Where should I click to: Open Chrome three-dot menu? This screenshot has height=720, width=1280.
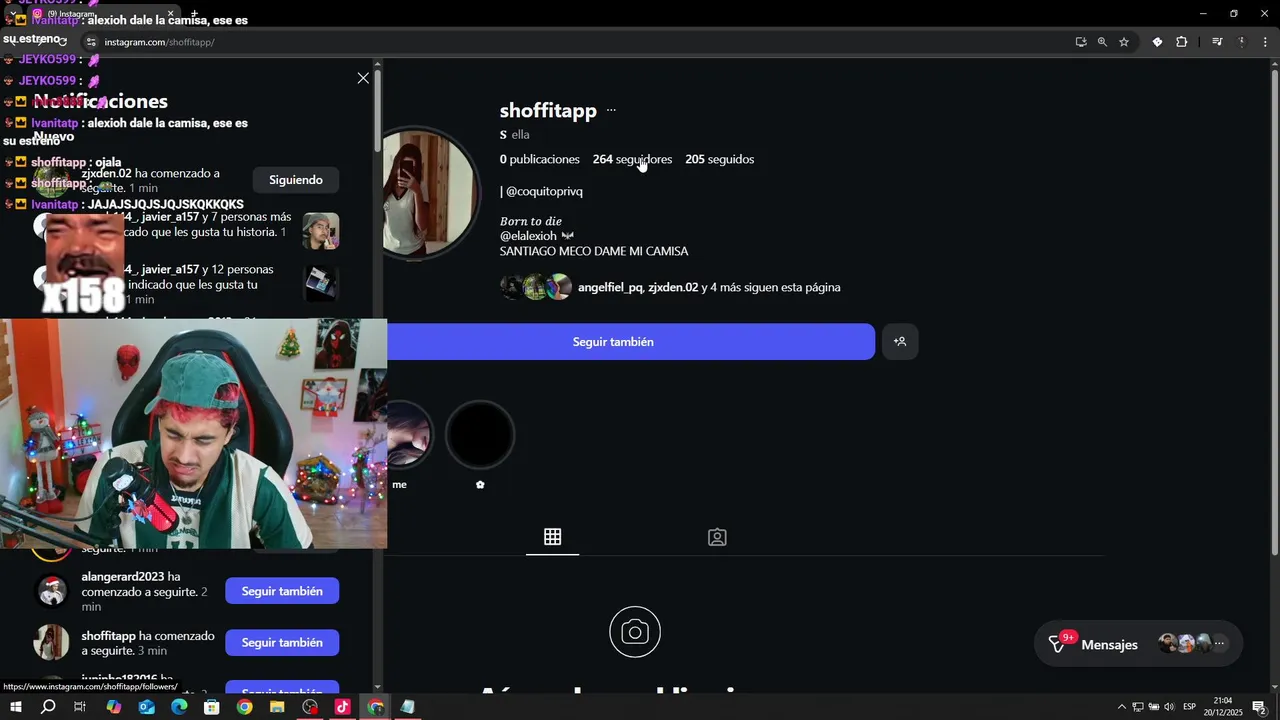point(1265,42)
